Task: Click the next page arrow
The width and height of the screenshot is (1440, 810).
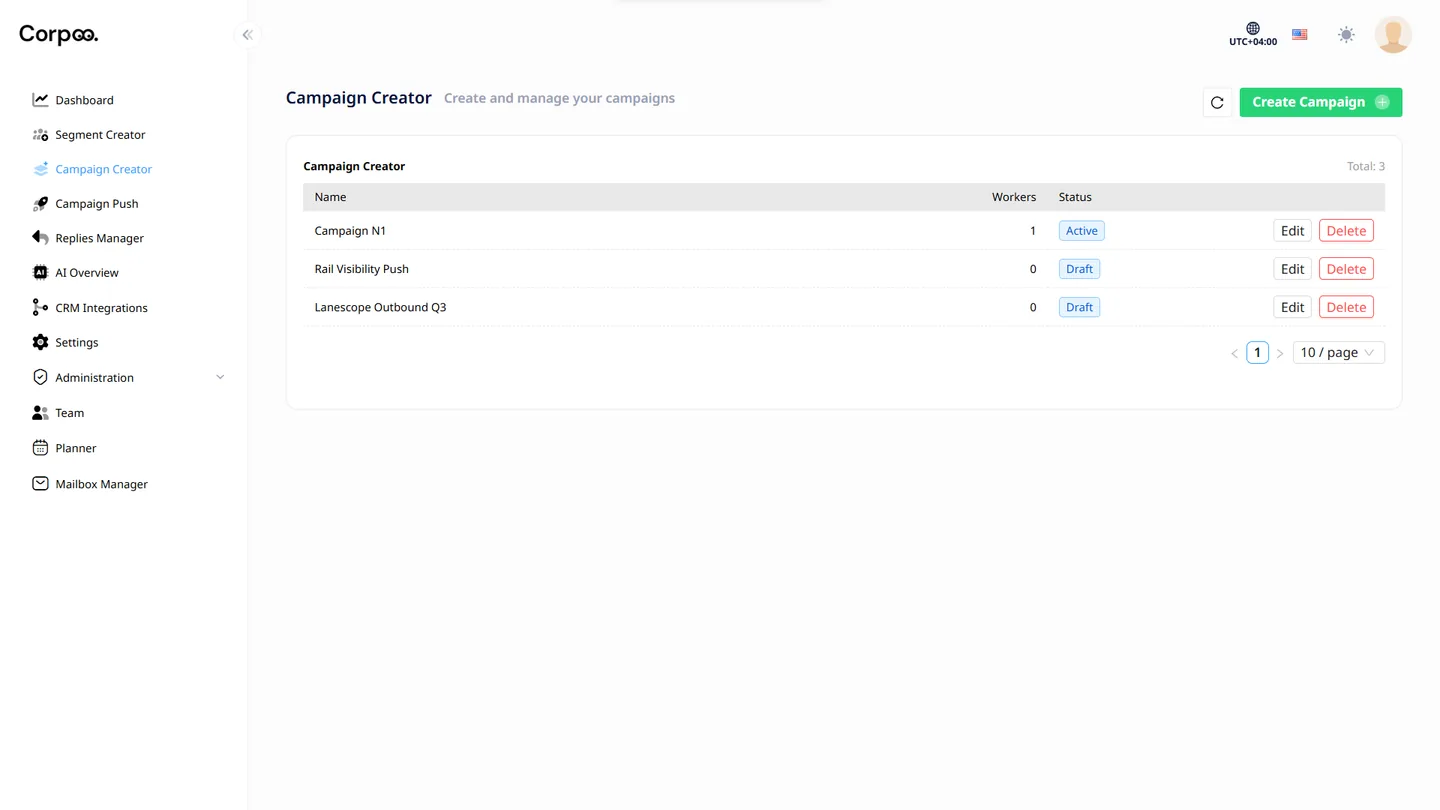Action: [x=1280, y=353]
